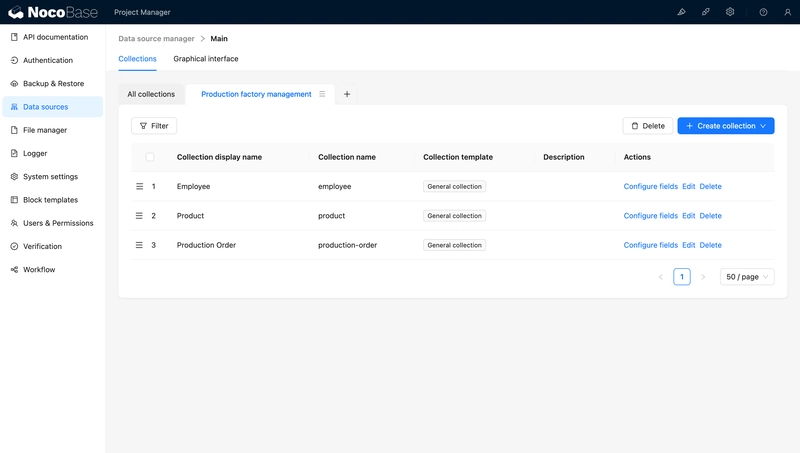Click the menu icon on Production factory management tab

click(322, 94)
